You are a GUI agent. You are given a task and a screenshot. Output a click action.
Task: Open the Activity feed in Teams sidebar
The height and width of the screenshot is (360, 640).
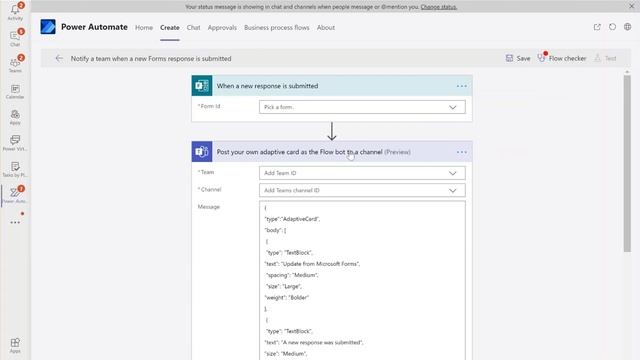click(15, 12)
